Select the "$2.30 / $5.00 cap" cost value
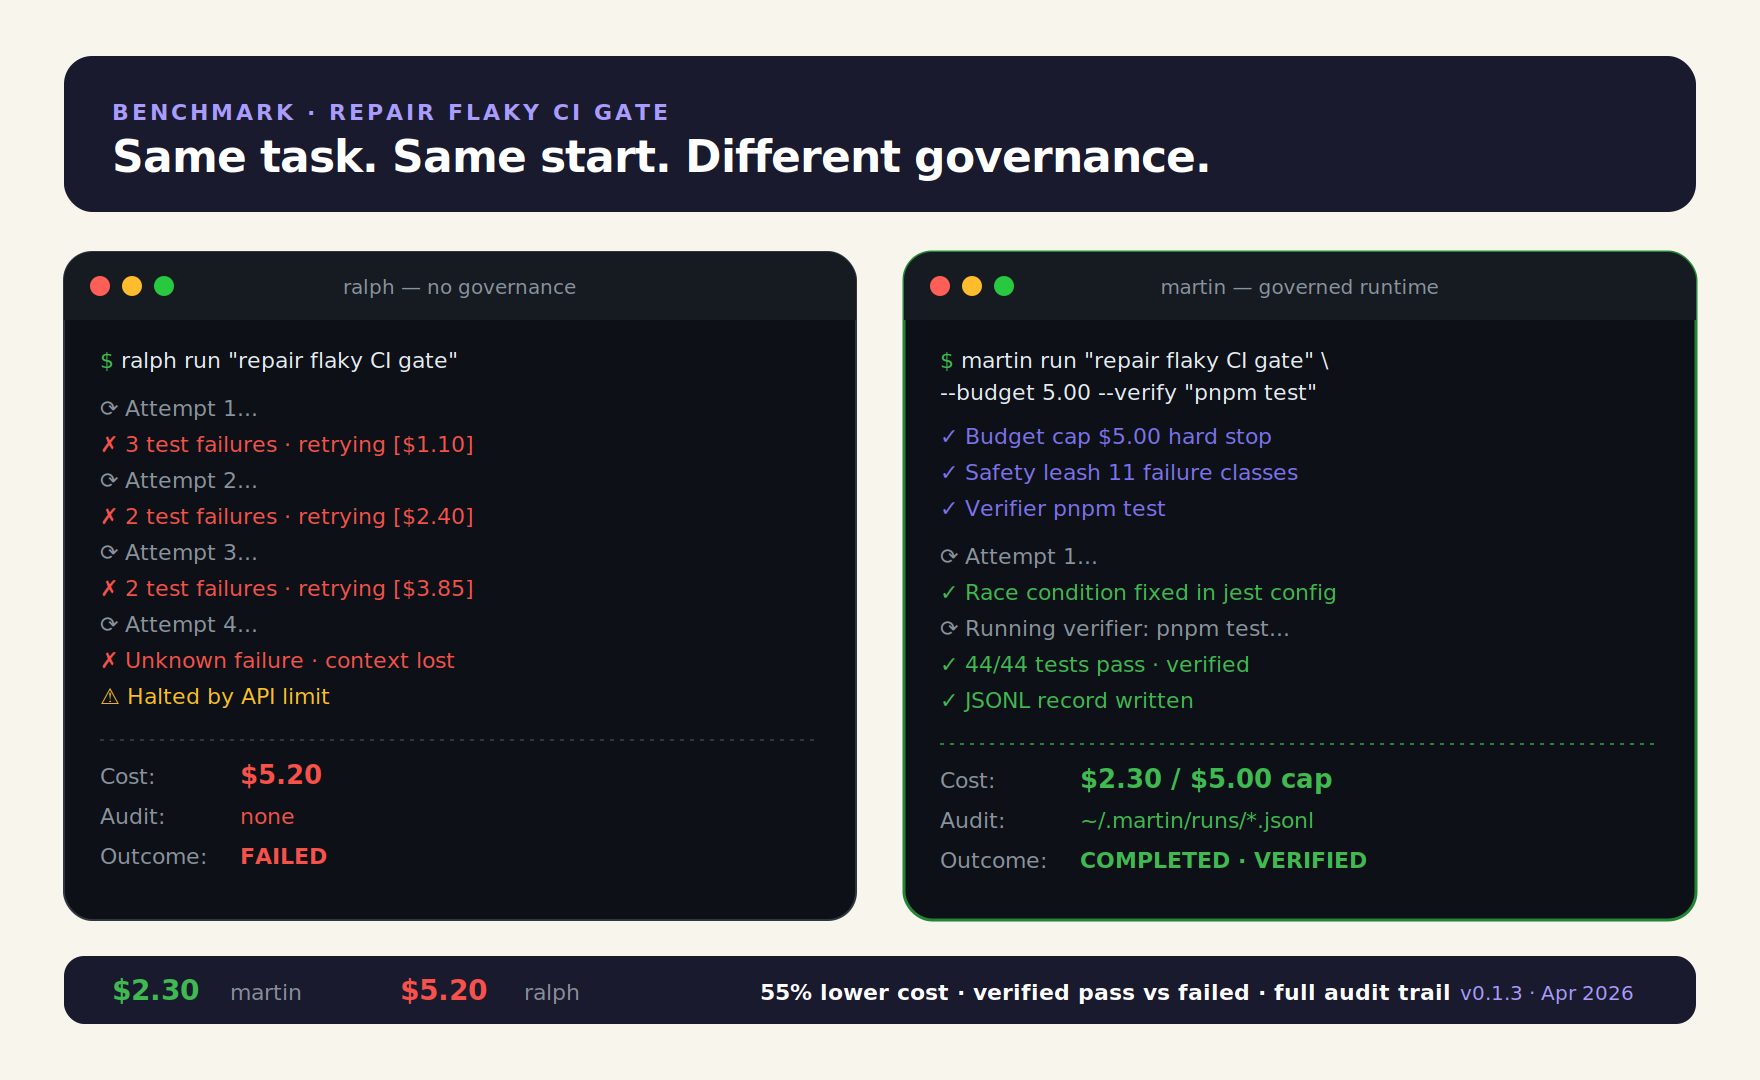Viewport: 1760px width, 1080px height. (x=1206, y=779)
